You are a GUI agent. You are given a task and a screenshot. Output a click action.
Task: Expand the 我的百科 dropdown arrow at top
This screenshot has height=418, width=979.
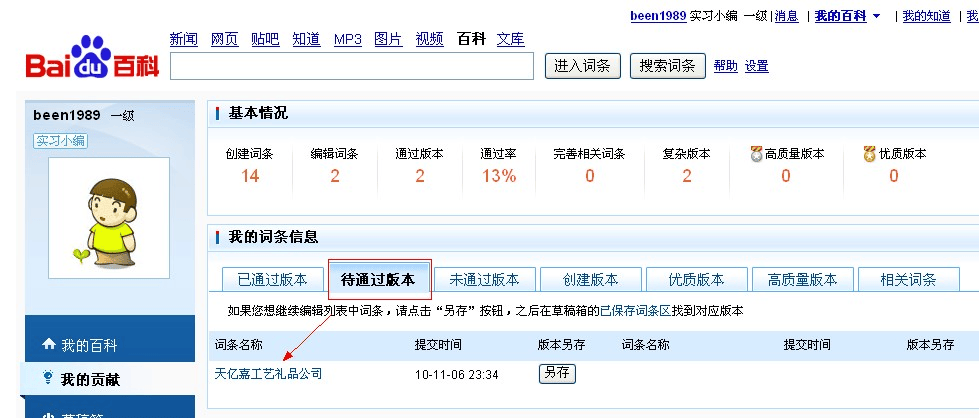877,16
